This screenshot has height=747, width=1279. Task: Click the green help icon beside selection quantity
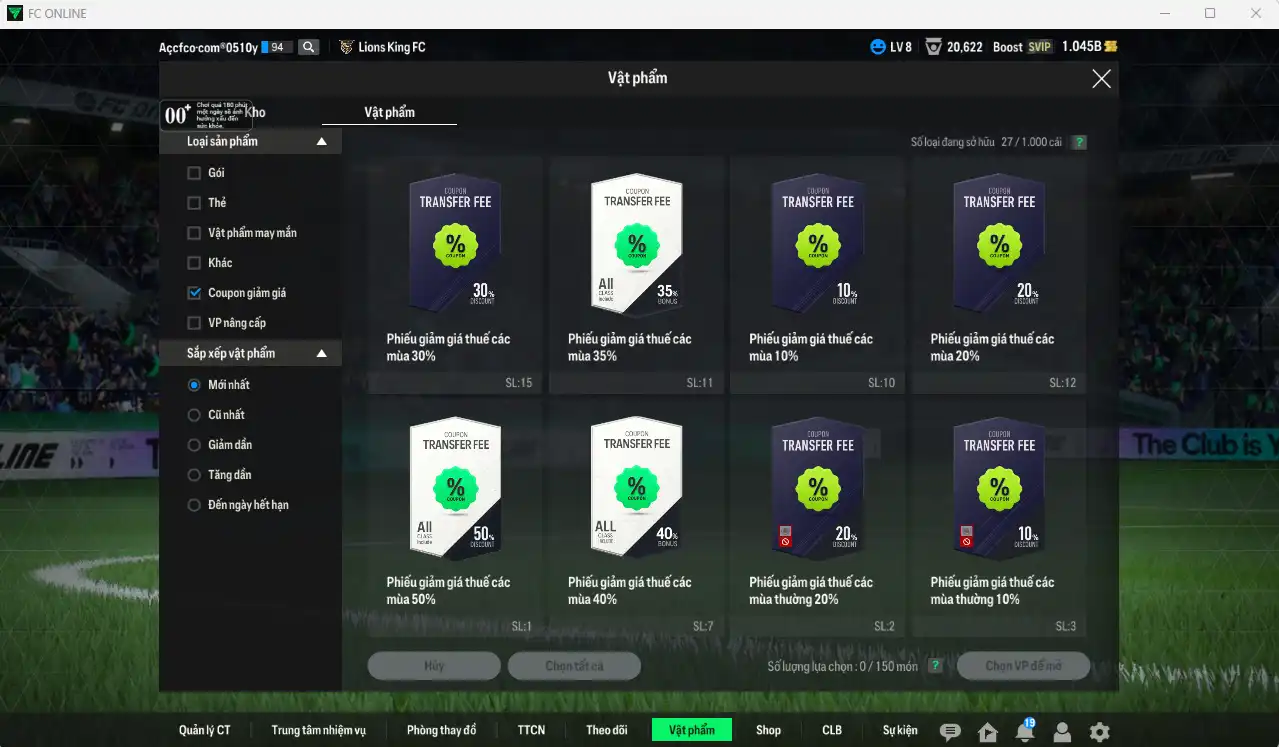(x=935, y=666)
